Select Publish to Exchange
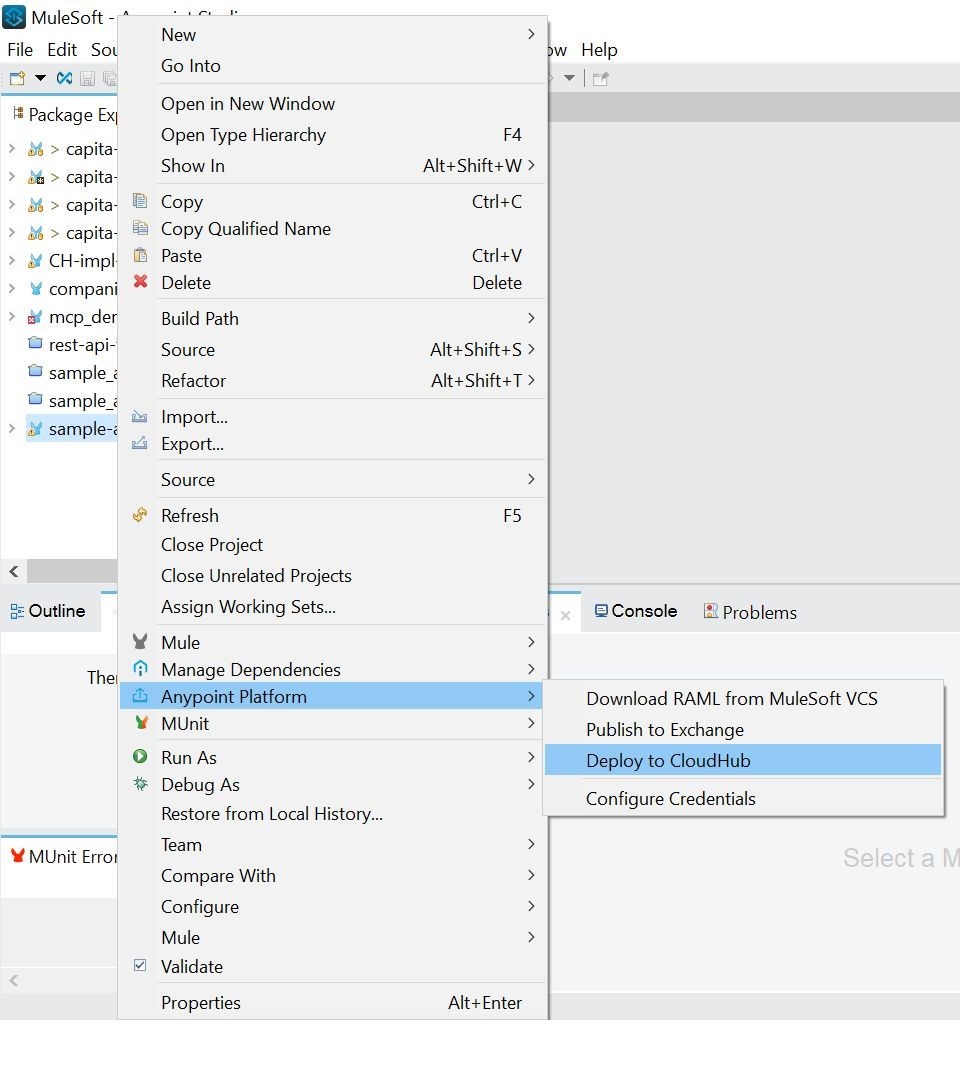The width and height of the screenshot is (974, 1080). [743, 729]
